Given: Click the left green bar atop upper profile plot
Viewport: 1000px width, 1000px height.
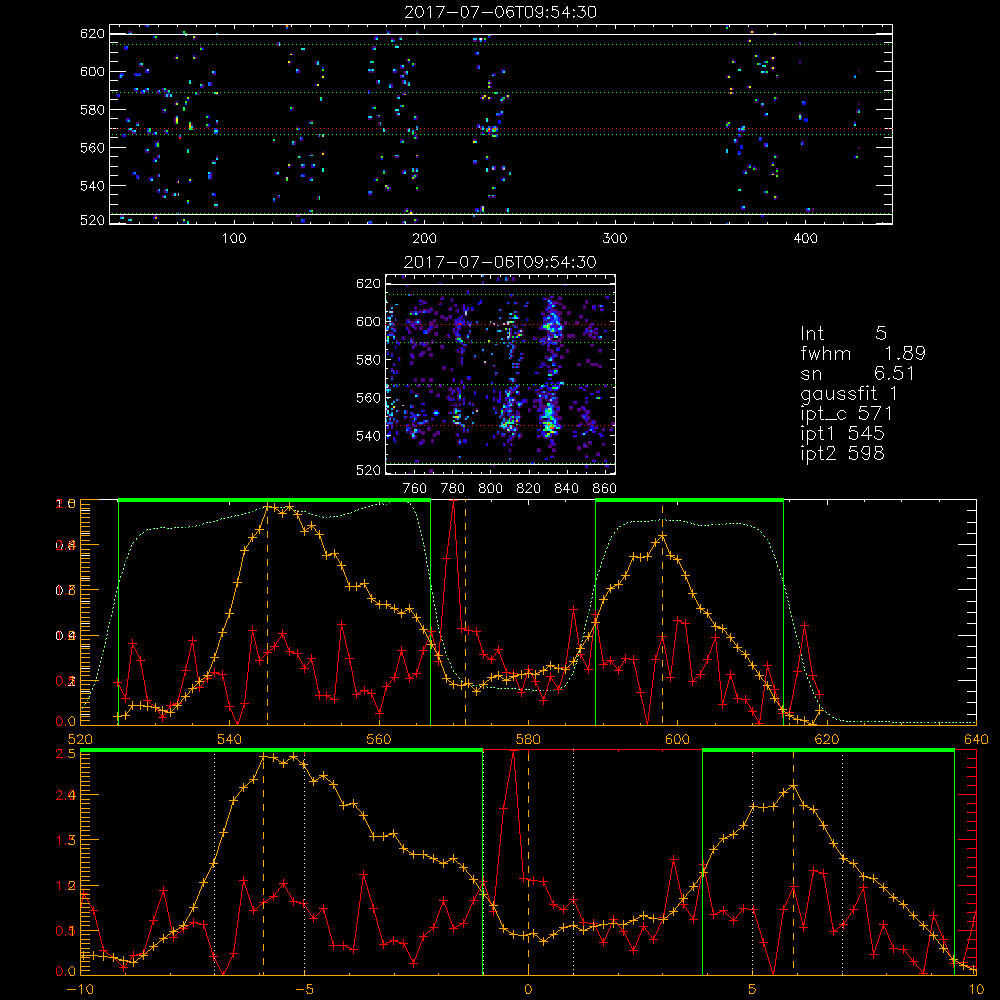Looking at the screenshot, I should click(274, 500).
